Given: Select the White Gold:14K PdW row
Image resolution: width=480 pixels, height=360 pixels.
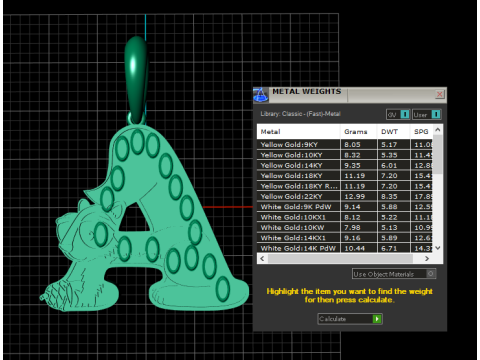Looking at the screenshot, I should pyautogui.click(x=345, y=248).
